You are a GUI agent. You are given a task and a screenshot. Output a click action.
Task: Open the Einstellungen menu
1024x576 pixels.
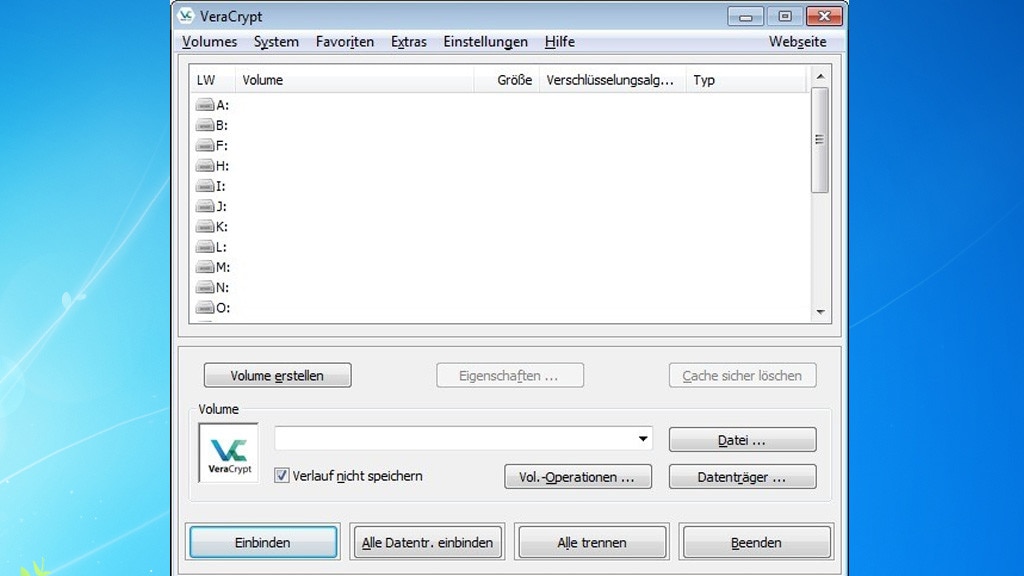[485, 42]
